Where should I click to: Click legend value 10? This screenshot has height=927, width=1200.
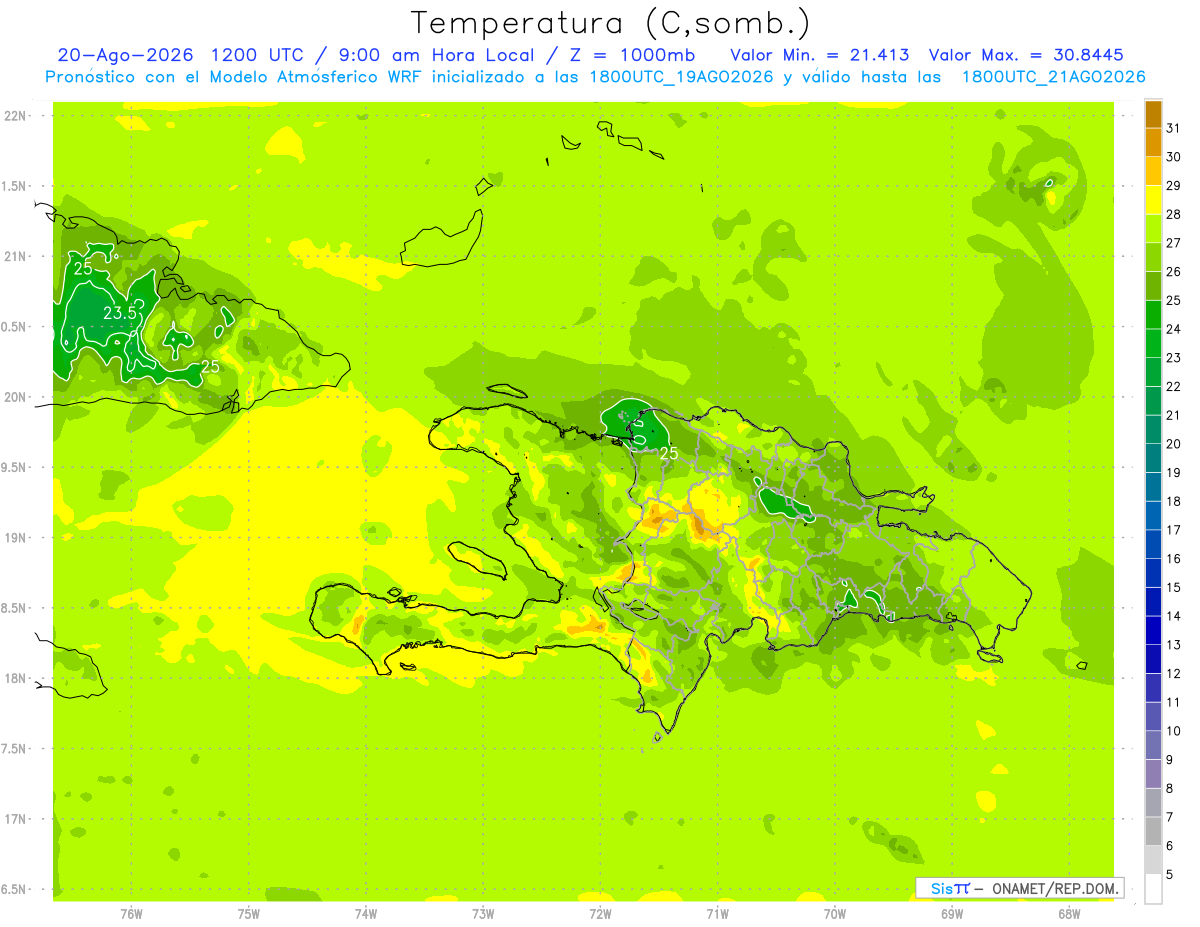pos(1174,731)
